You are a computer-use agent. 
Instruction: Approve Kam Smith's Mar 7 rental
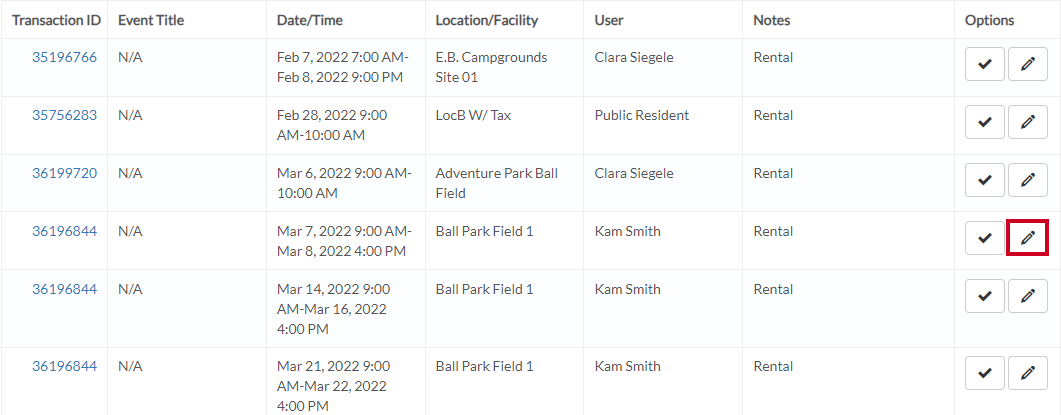(x=985, y=238)
